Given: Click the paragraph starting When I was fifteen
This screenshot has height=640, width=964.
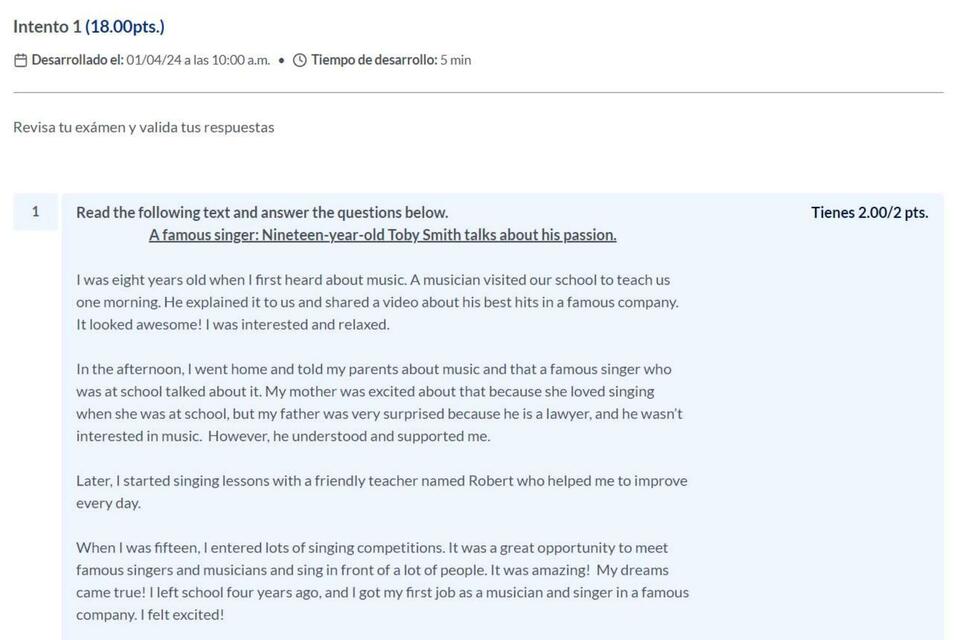Looking at the screenshot, I should [382, 581].
